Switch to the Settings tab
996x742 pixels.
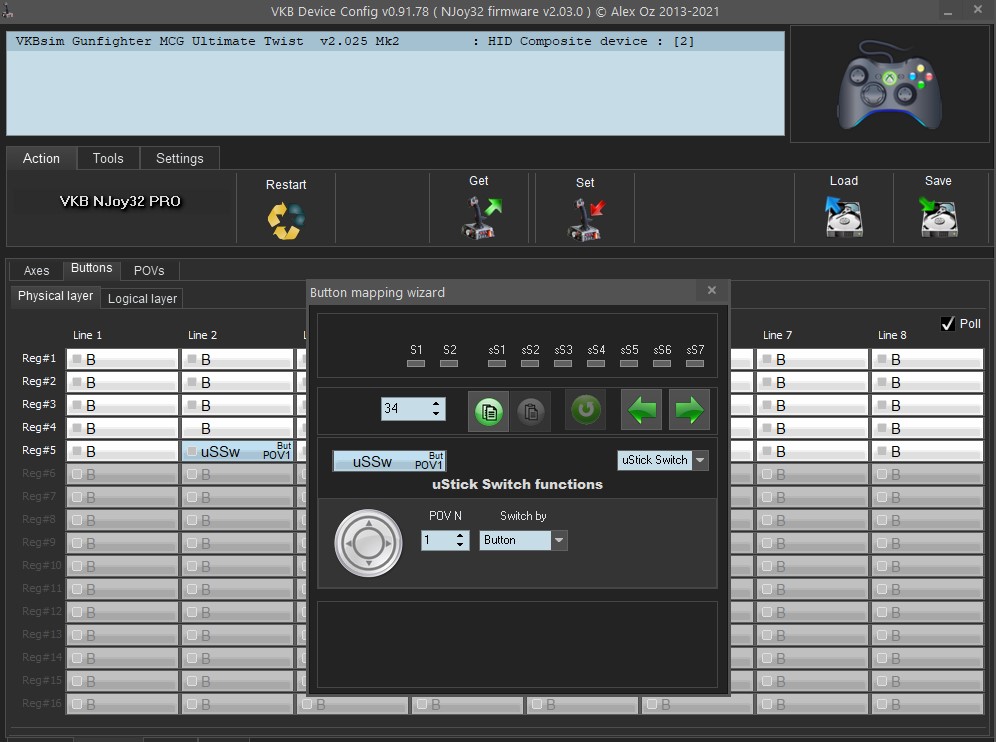click(x=180, y=158)
